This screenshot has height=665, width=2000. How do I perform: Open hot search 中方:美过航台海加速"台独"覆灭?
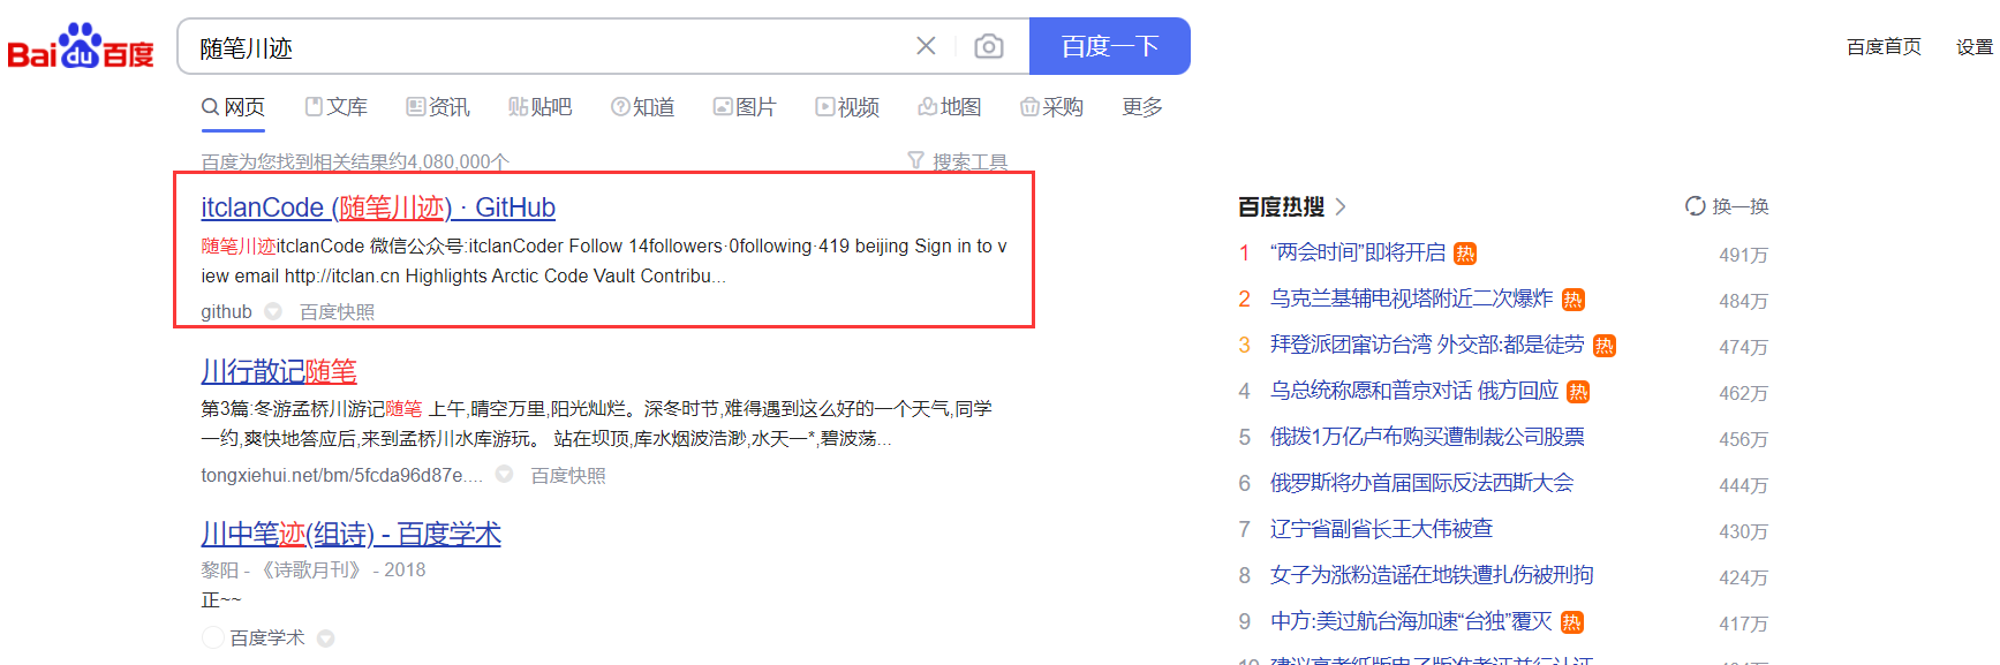(1411, 621)
